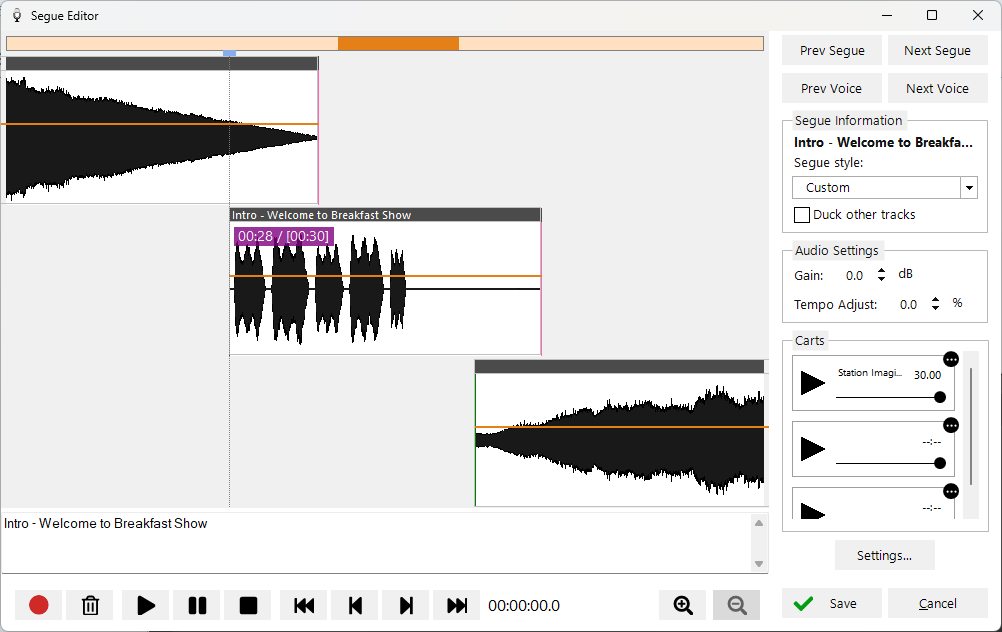Cancel the segue editor

(x=937, y=603)
